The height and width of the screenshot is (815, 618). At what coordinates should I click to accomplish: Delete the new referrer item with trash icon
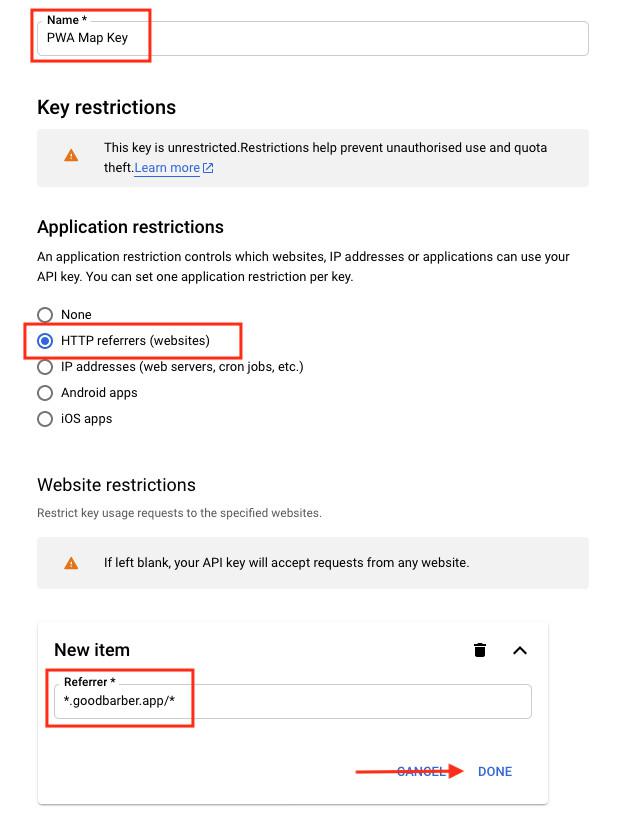(x=480, y=650)
